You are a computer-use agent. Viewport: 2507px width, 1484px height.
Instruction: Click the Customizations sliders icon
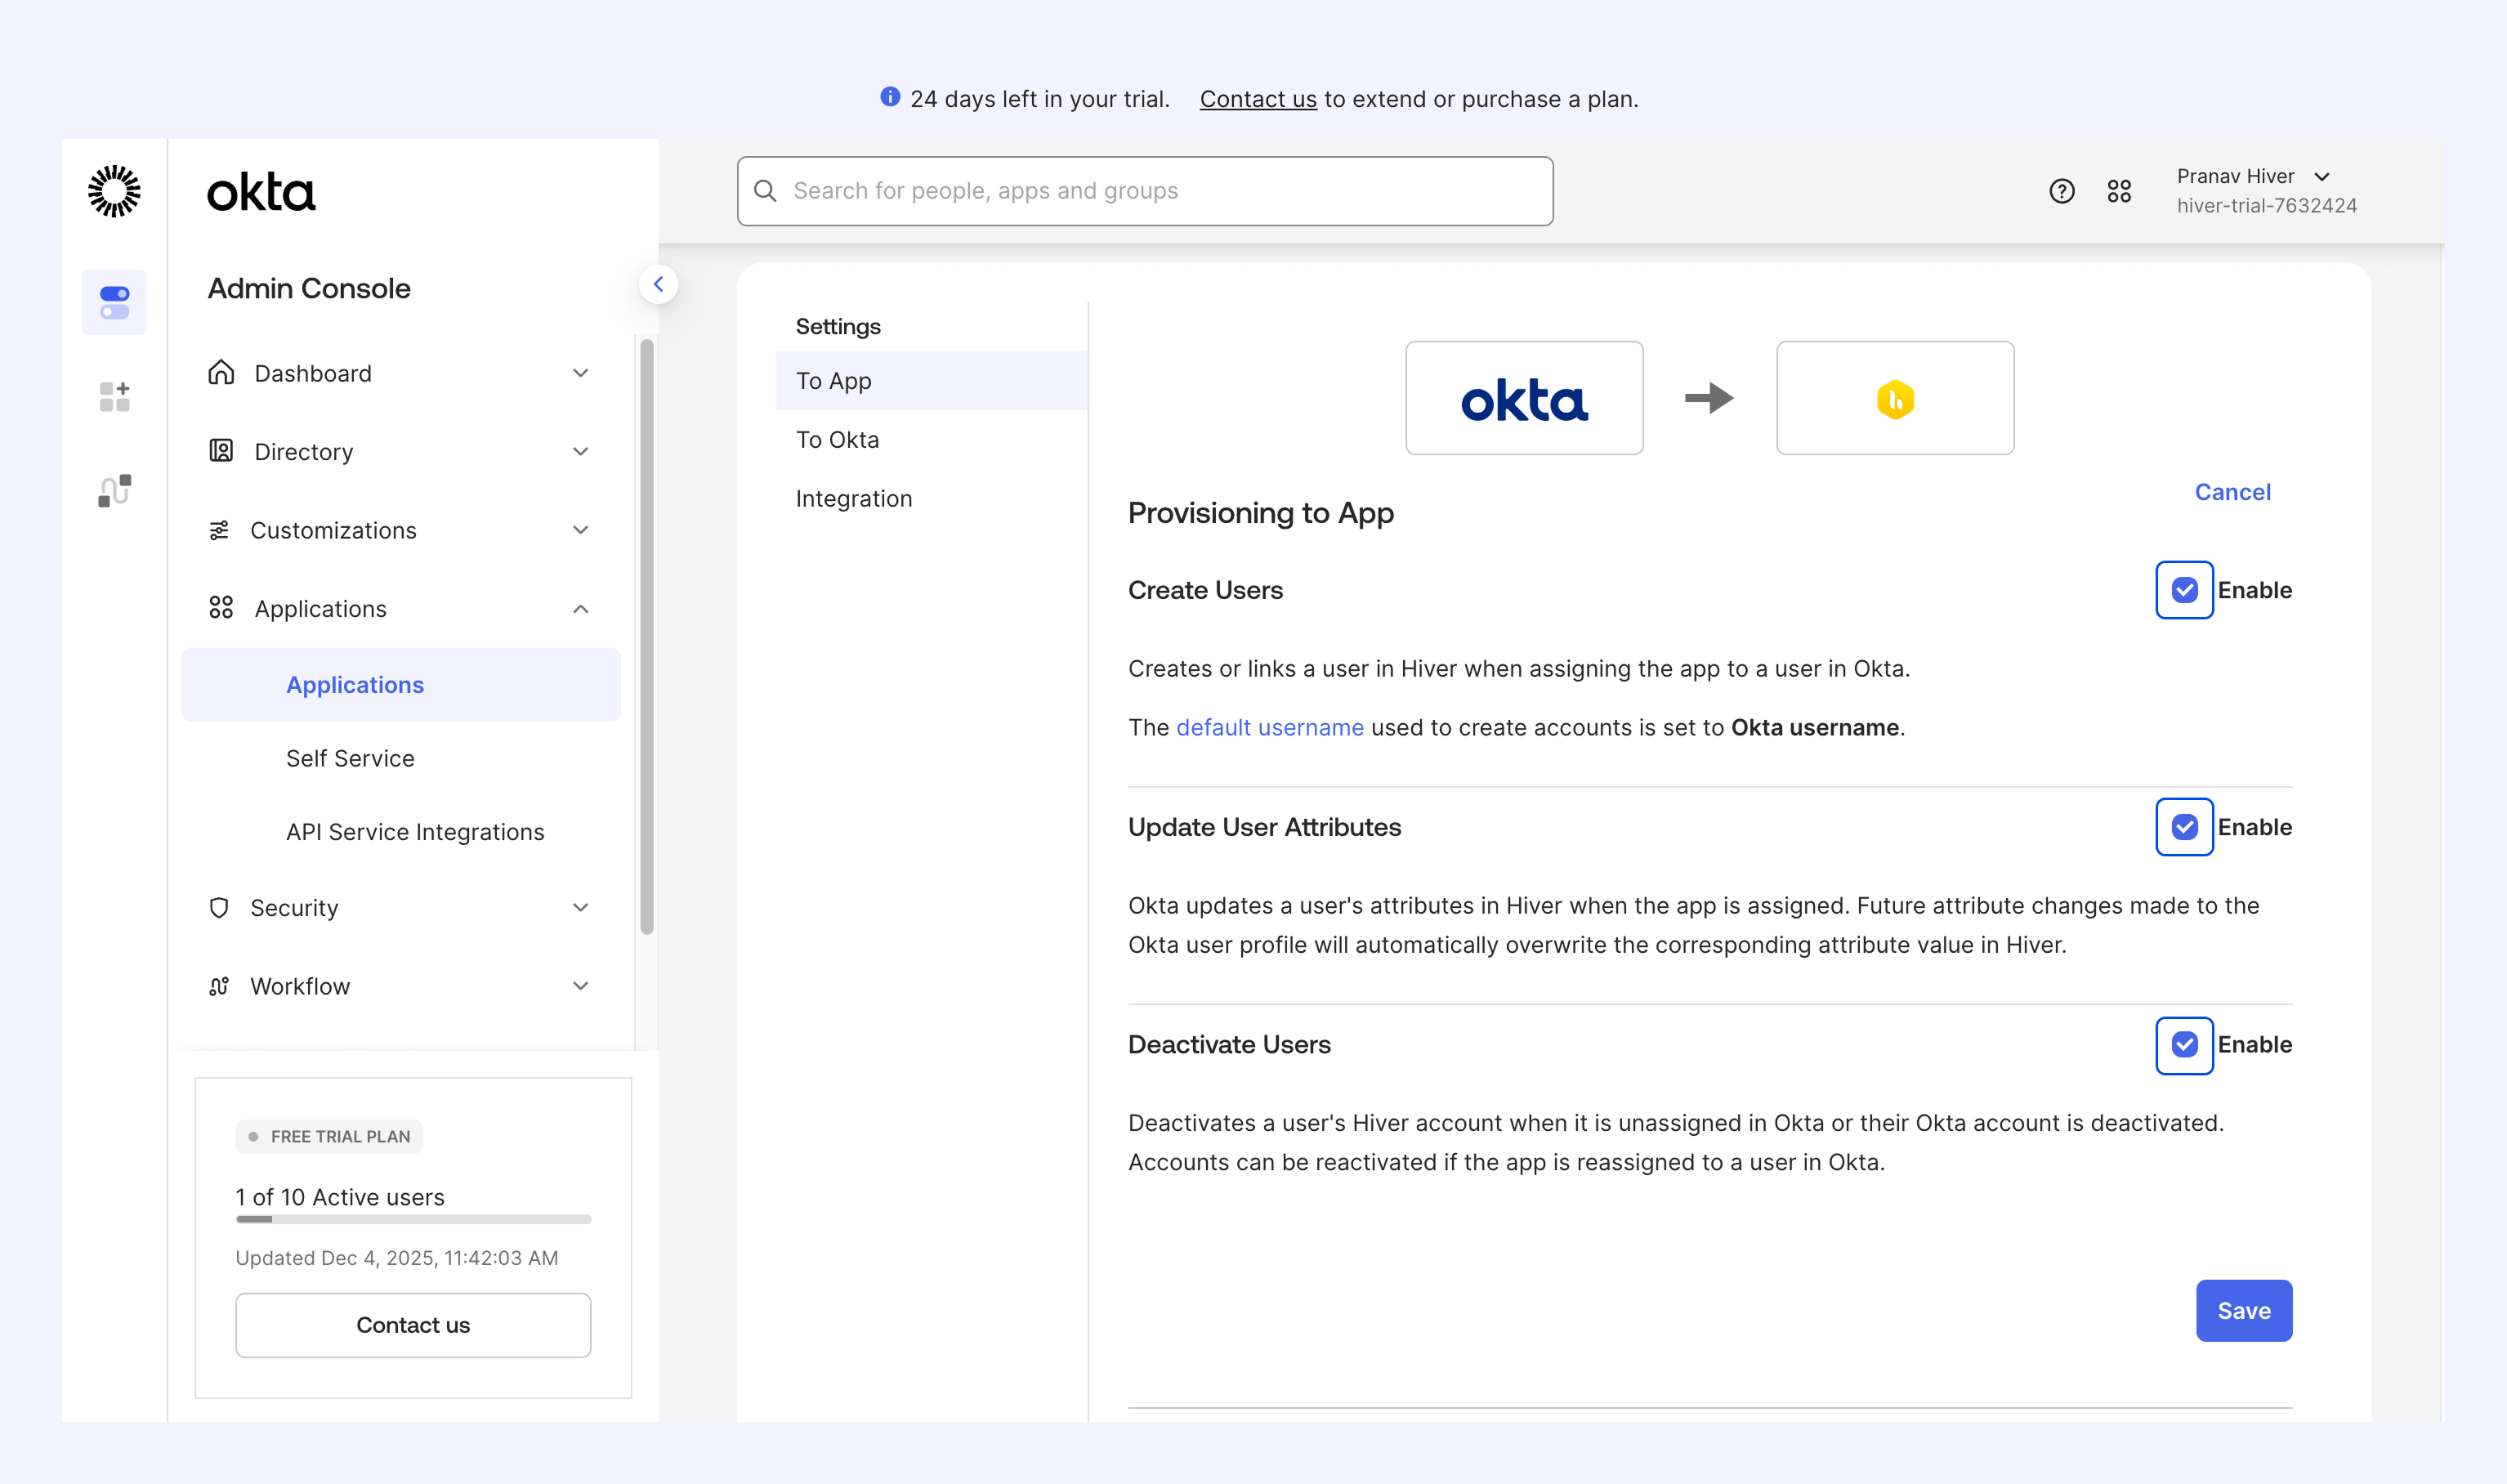coord(219,530)
